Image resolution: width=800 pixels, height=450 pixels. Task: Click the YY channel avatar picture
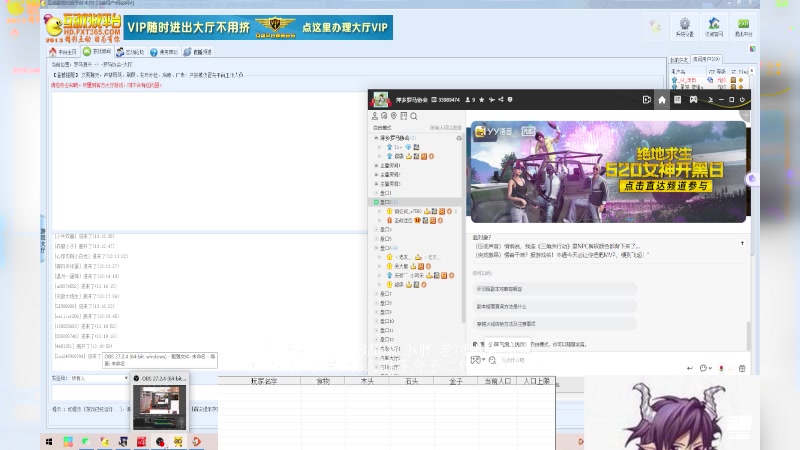(381, 99)
